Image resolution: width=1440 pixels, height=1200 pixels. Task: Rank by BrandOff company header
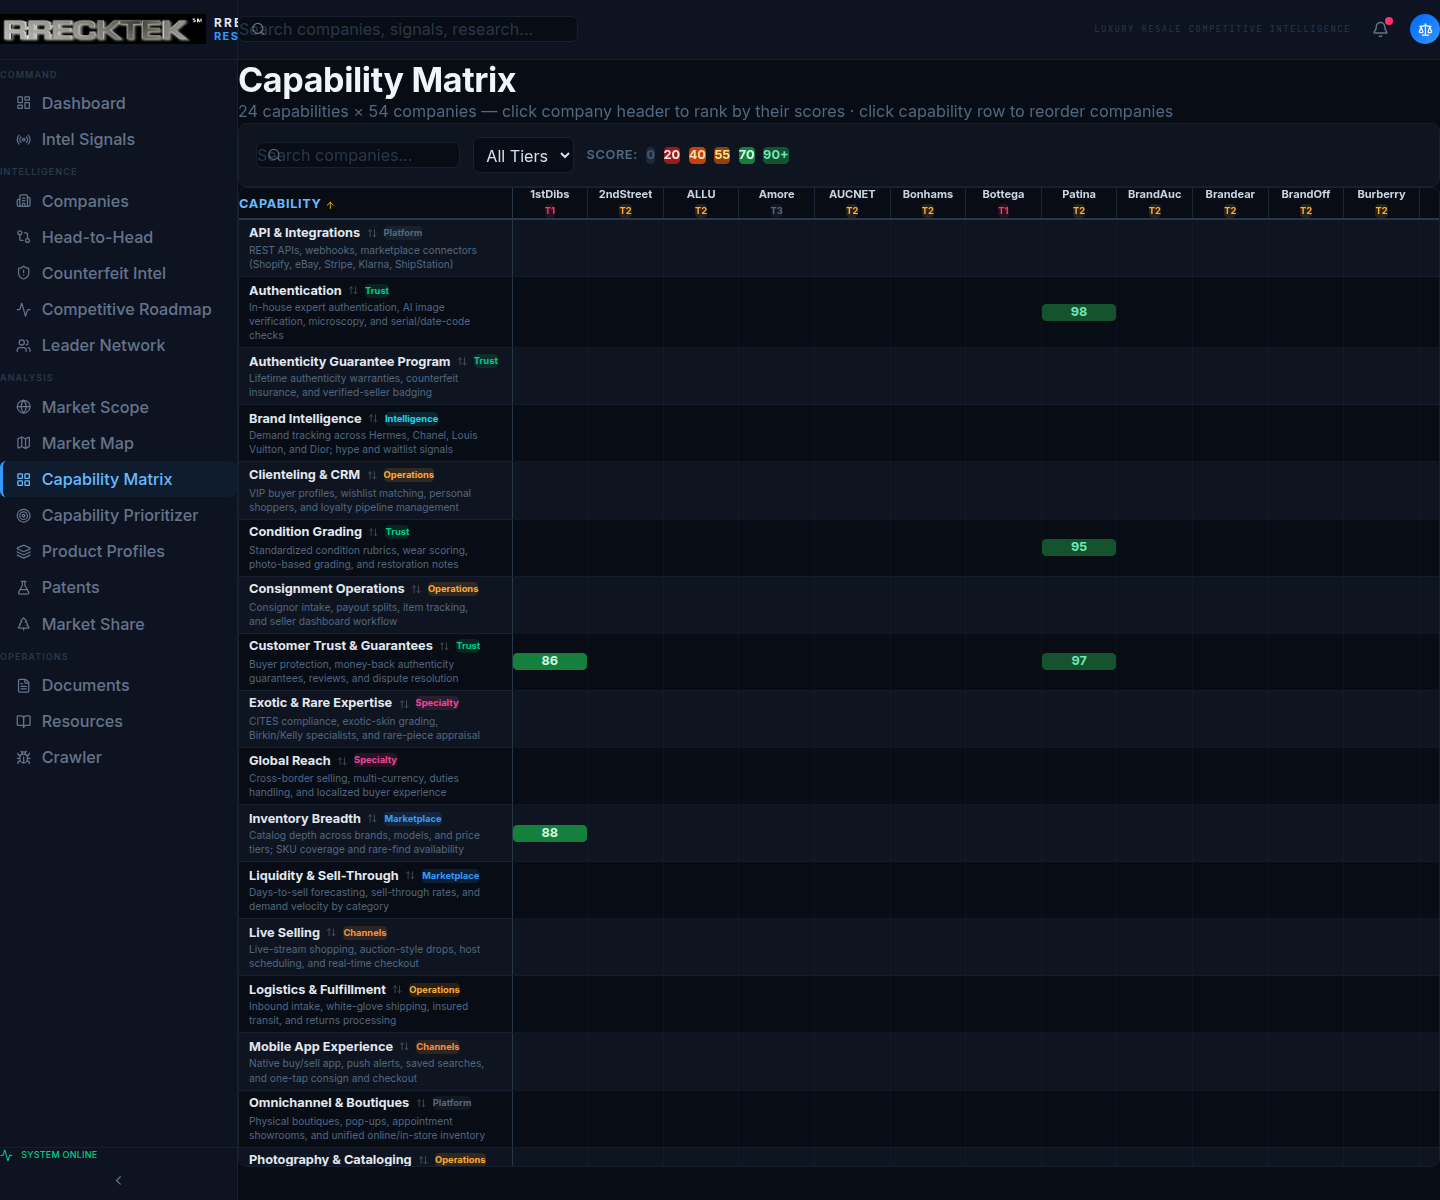tap(1306, 202)
